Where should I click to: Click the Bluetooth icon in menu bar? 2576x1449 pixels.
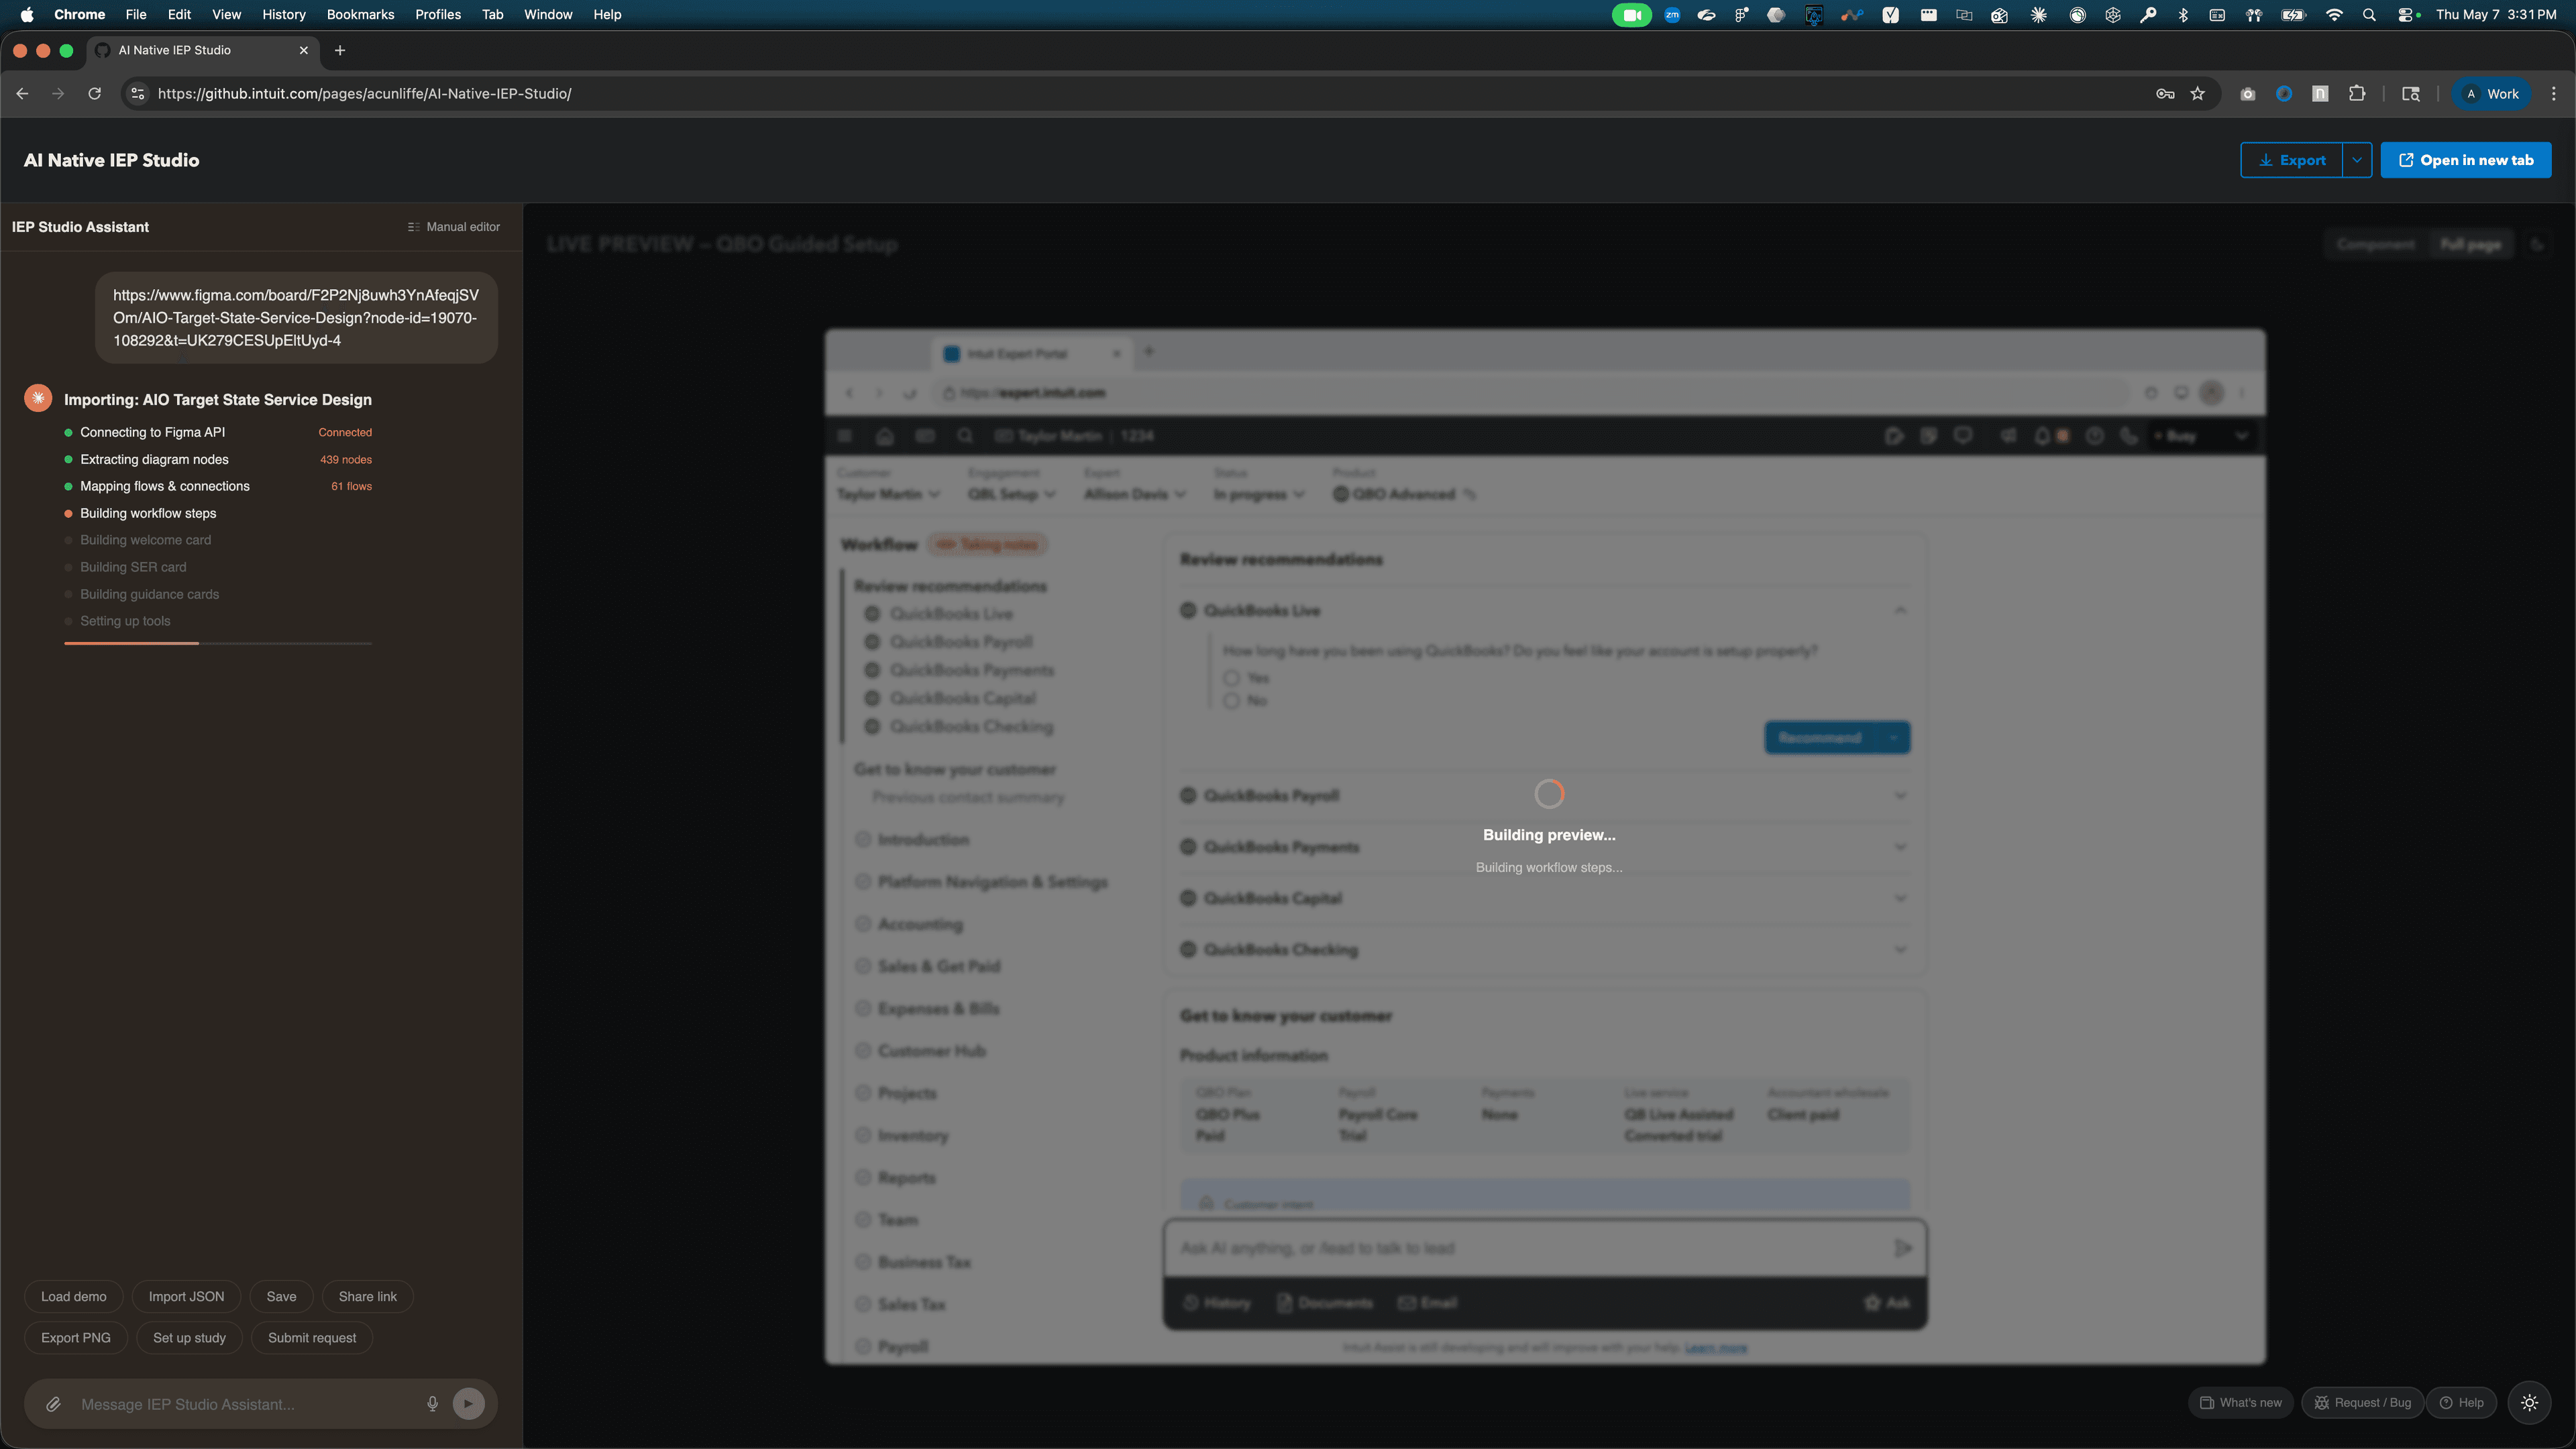(2183, 15)
